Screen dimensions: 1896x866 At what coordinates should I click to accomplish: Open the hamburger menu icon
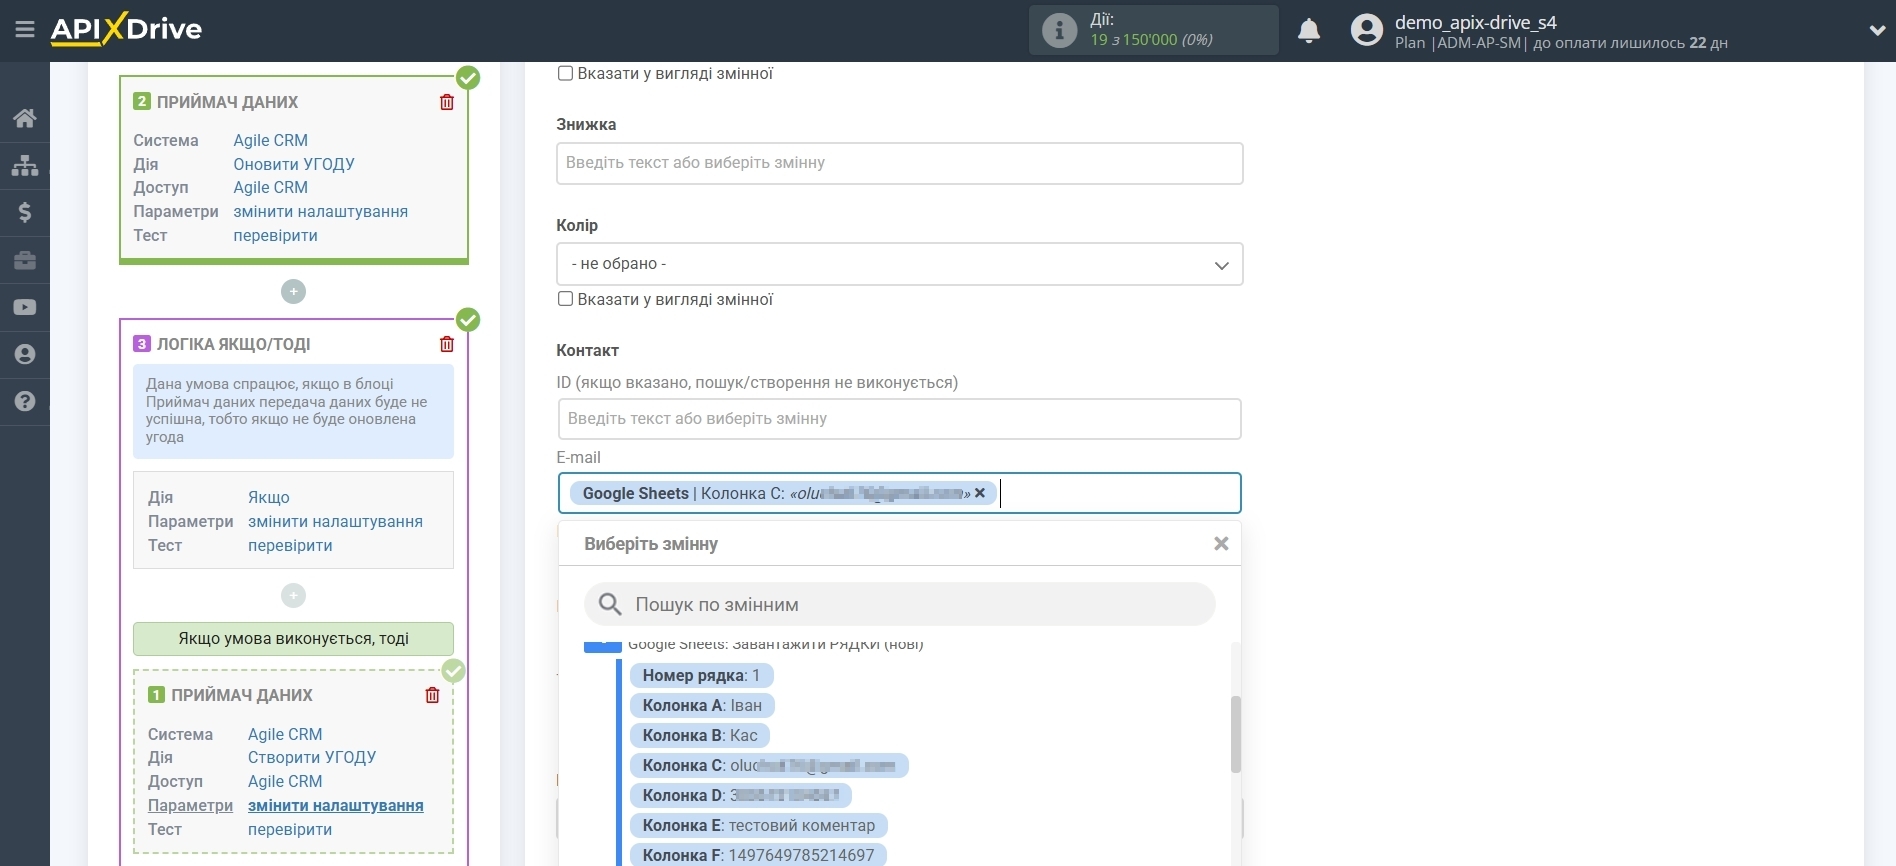point(25,30)
